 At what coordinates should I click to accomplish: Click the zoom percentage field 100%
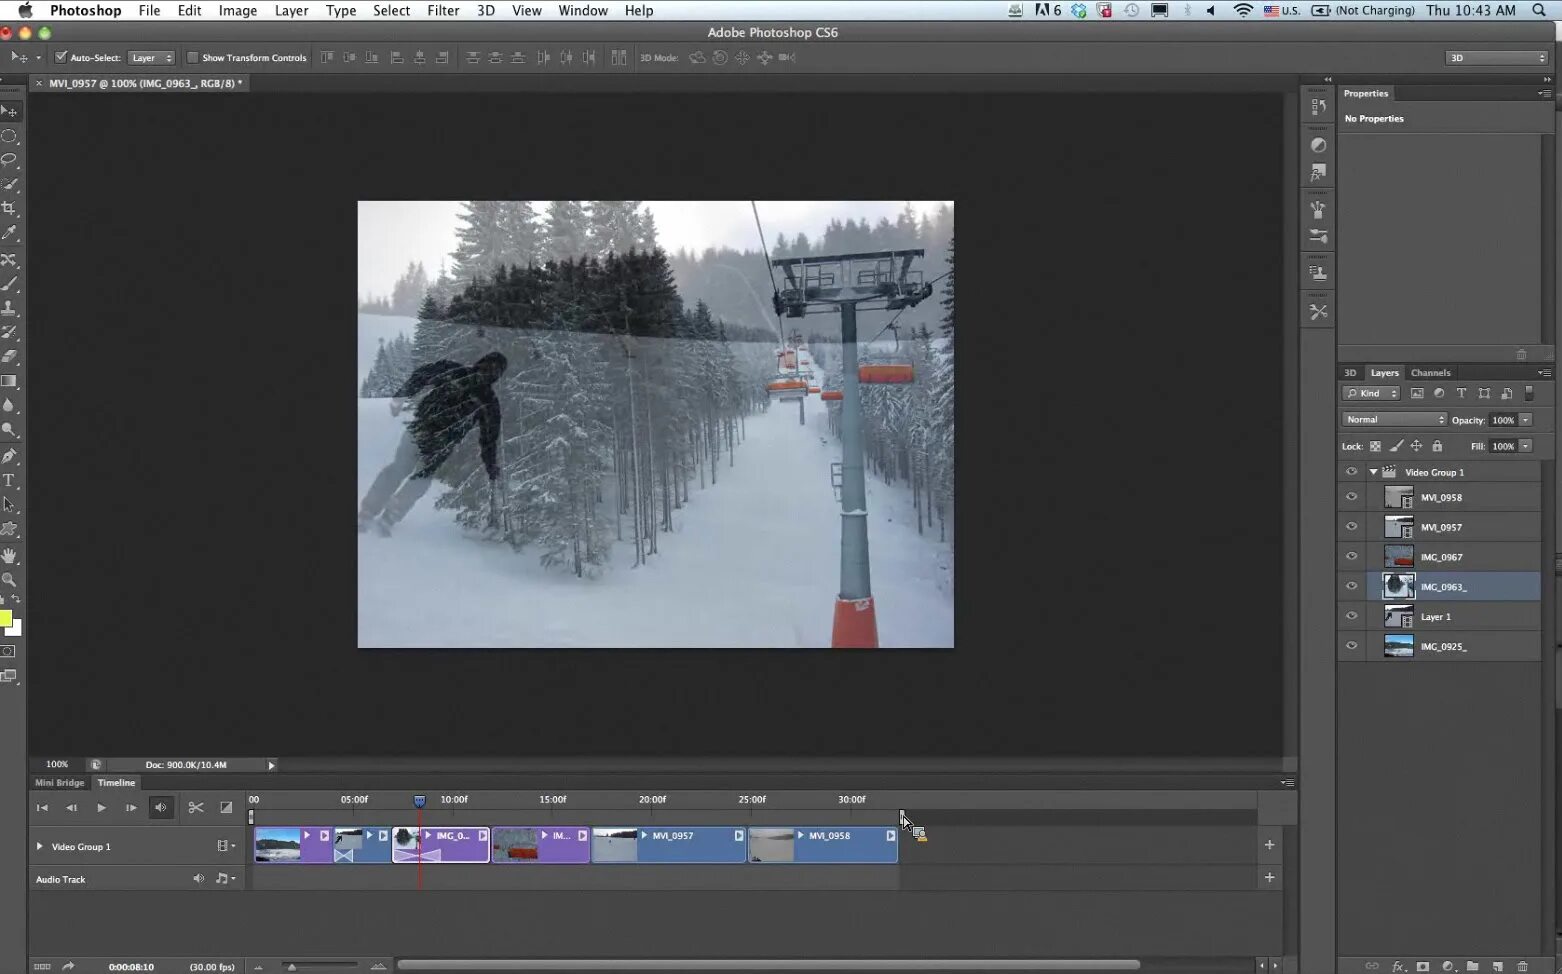(57, 765)
